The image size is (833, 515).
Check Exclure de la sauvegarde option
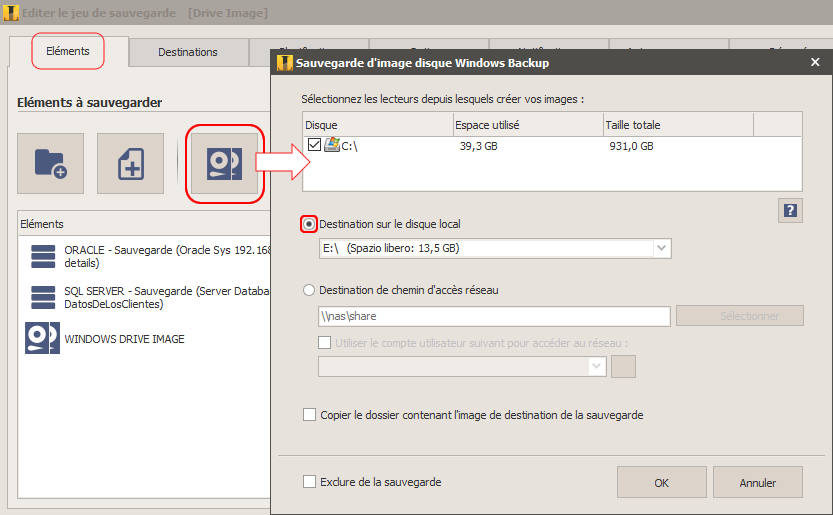click(x=309, y=482)
